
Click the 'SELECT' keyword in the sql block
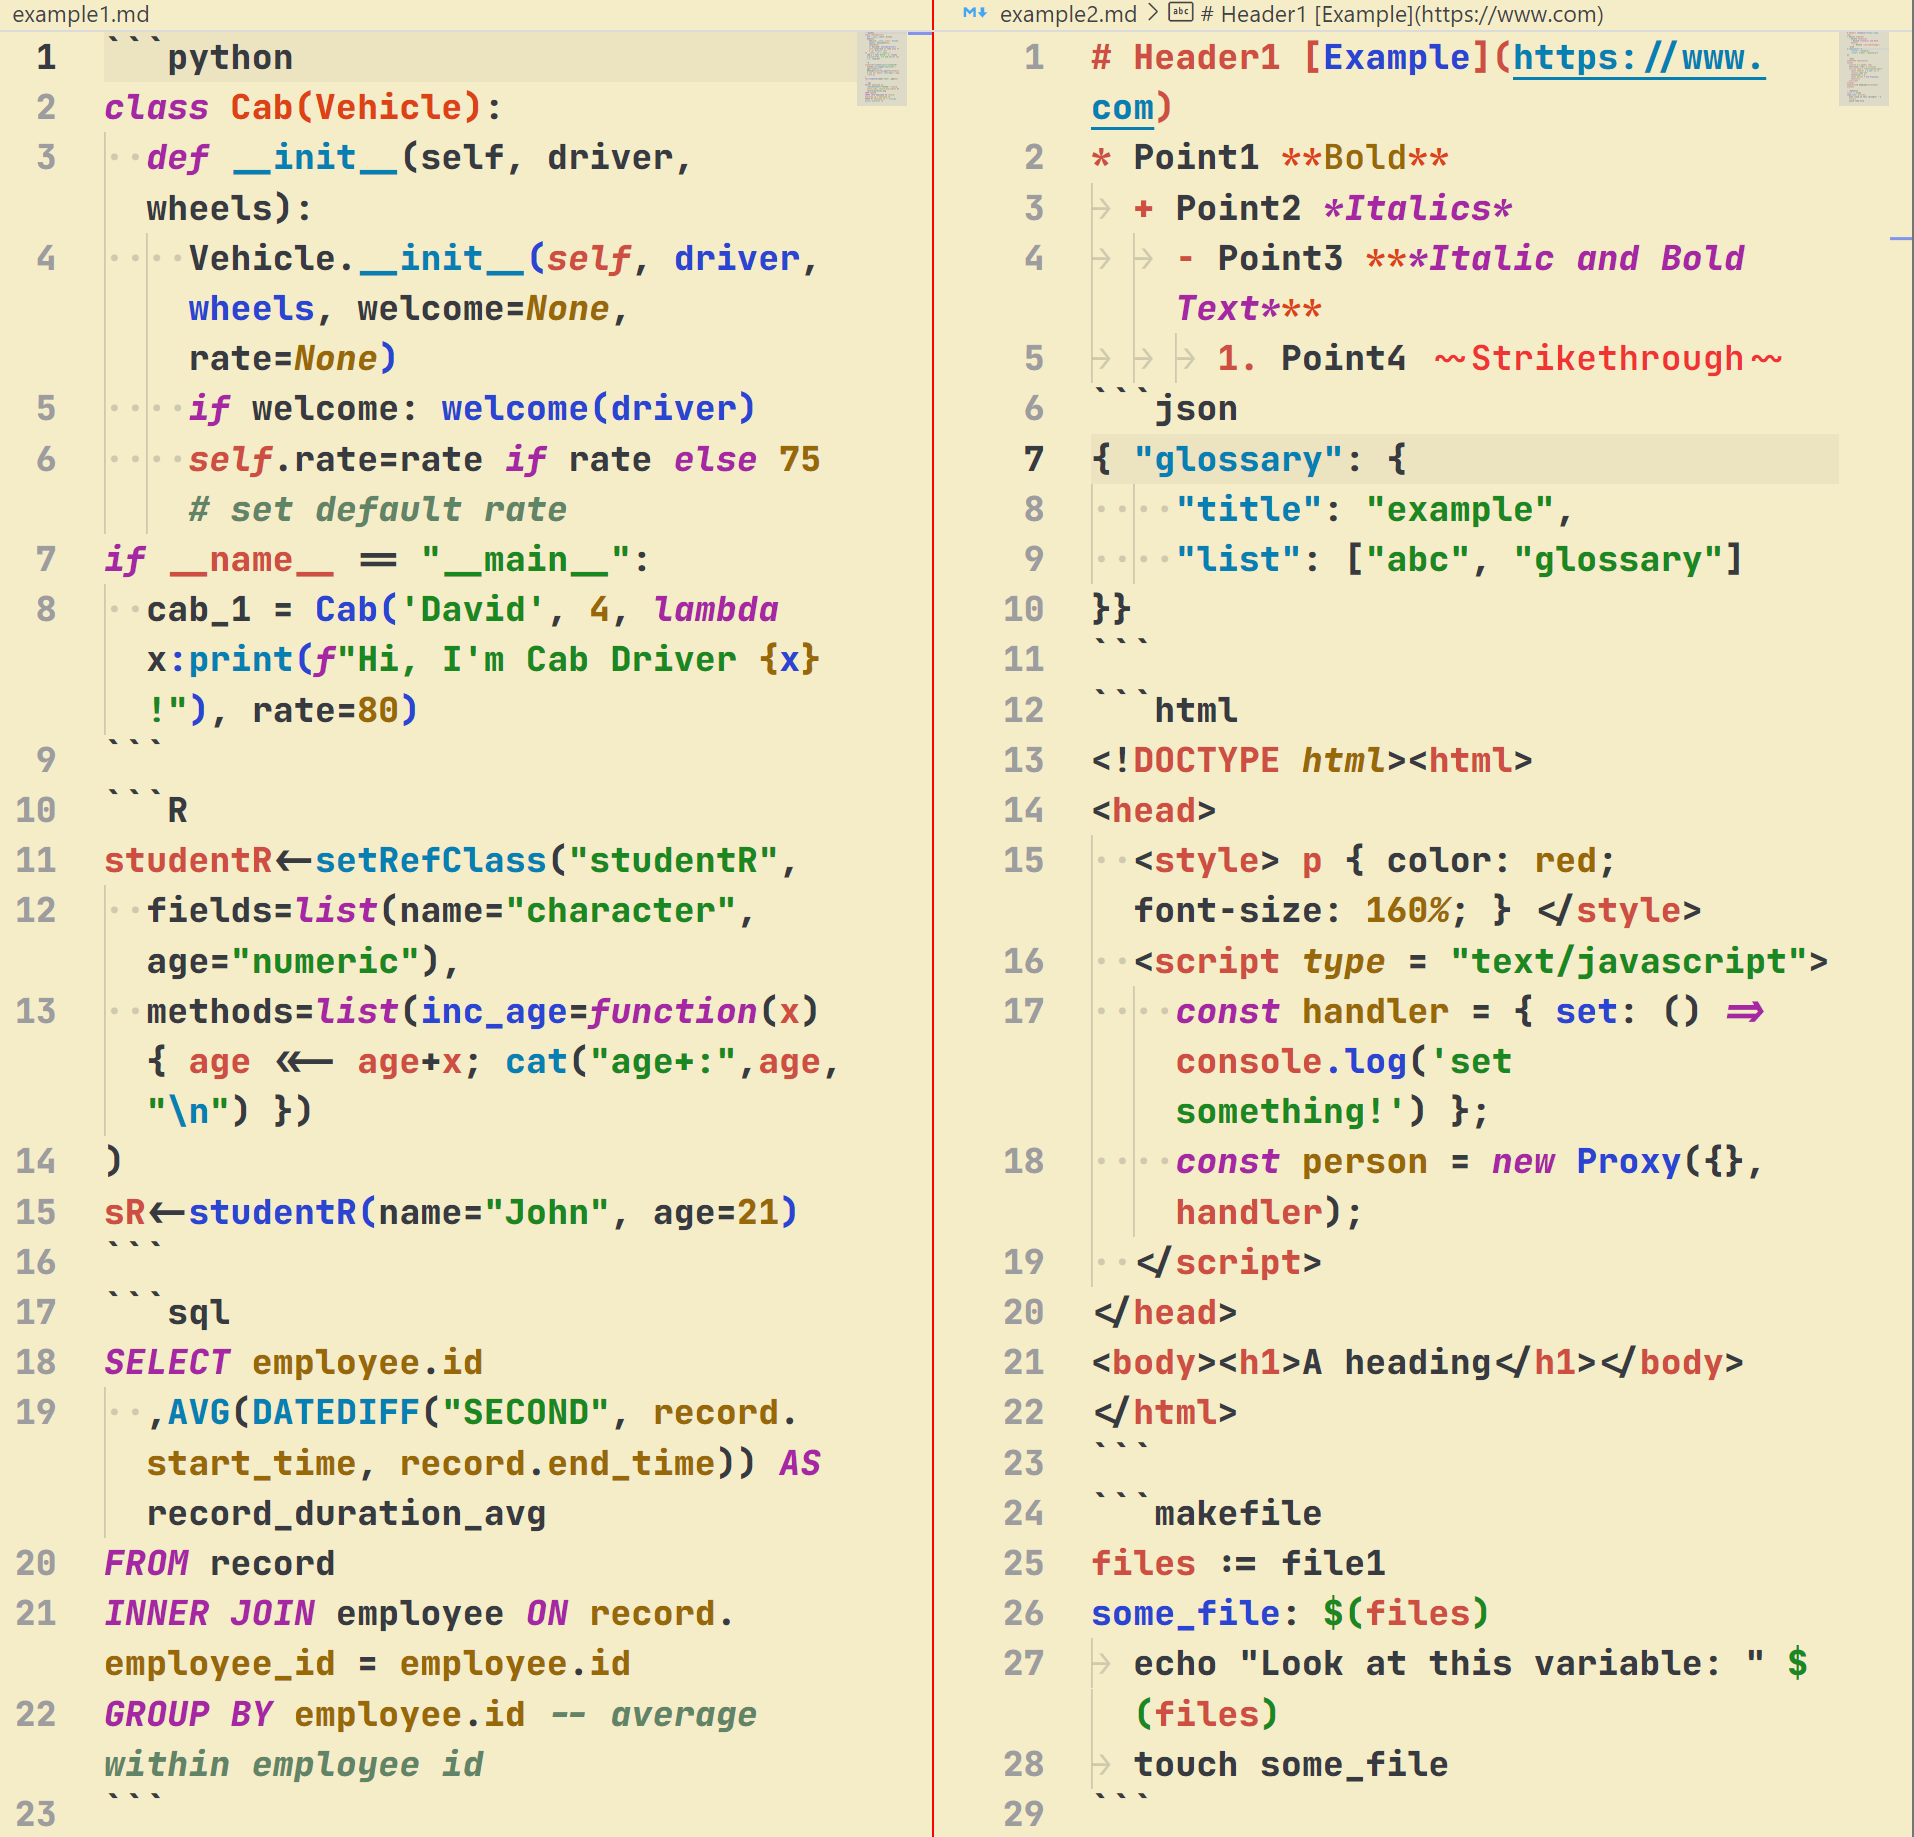click(x=167, y=1362)
